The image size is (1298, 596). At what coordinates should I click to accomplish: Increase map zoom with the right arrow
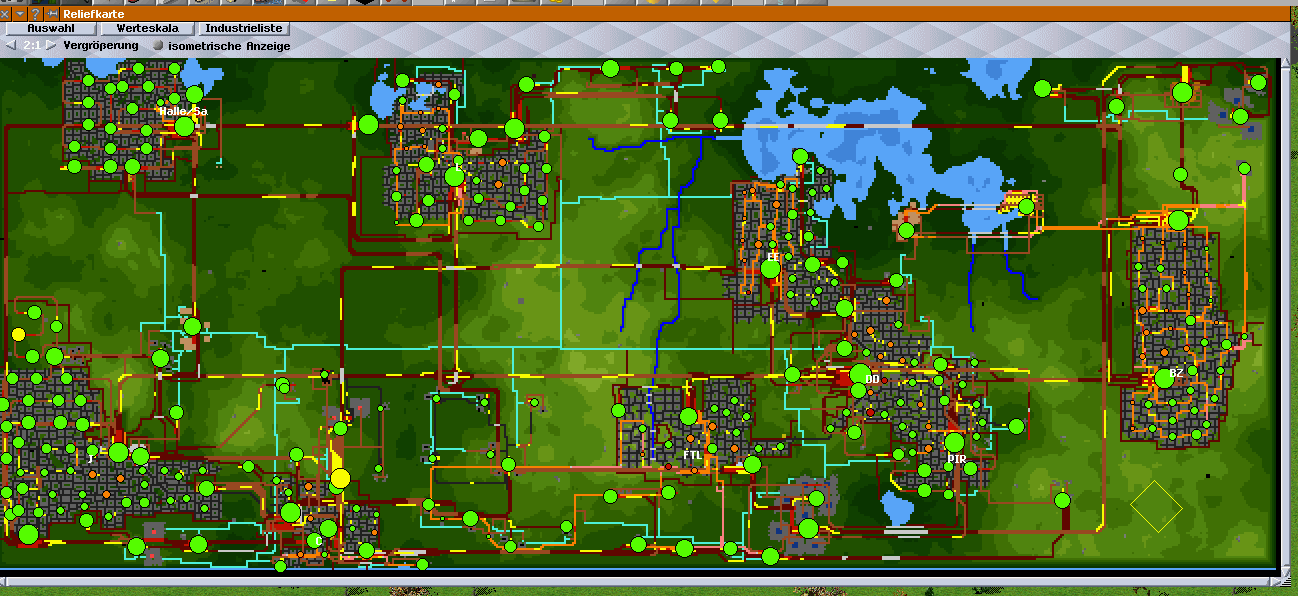click(50, 46)
